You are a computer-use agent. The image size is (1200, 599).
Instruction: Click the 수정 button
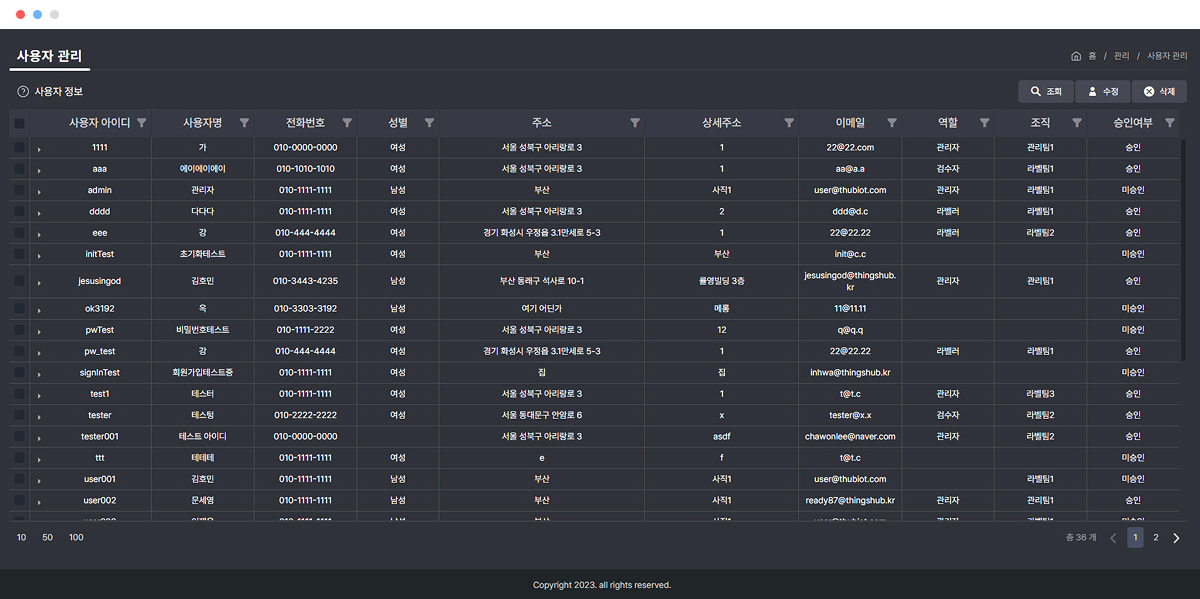[1102, 90]
